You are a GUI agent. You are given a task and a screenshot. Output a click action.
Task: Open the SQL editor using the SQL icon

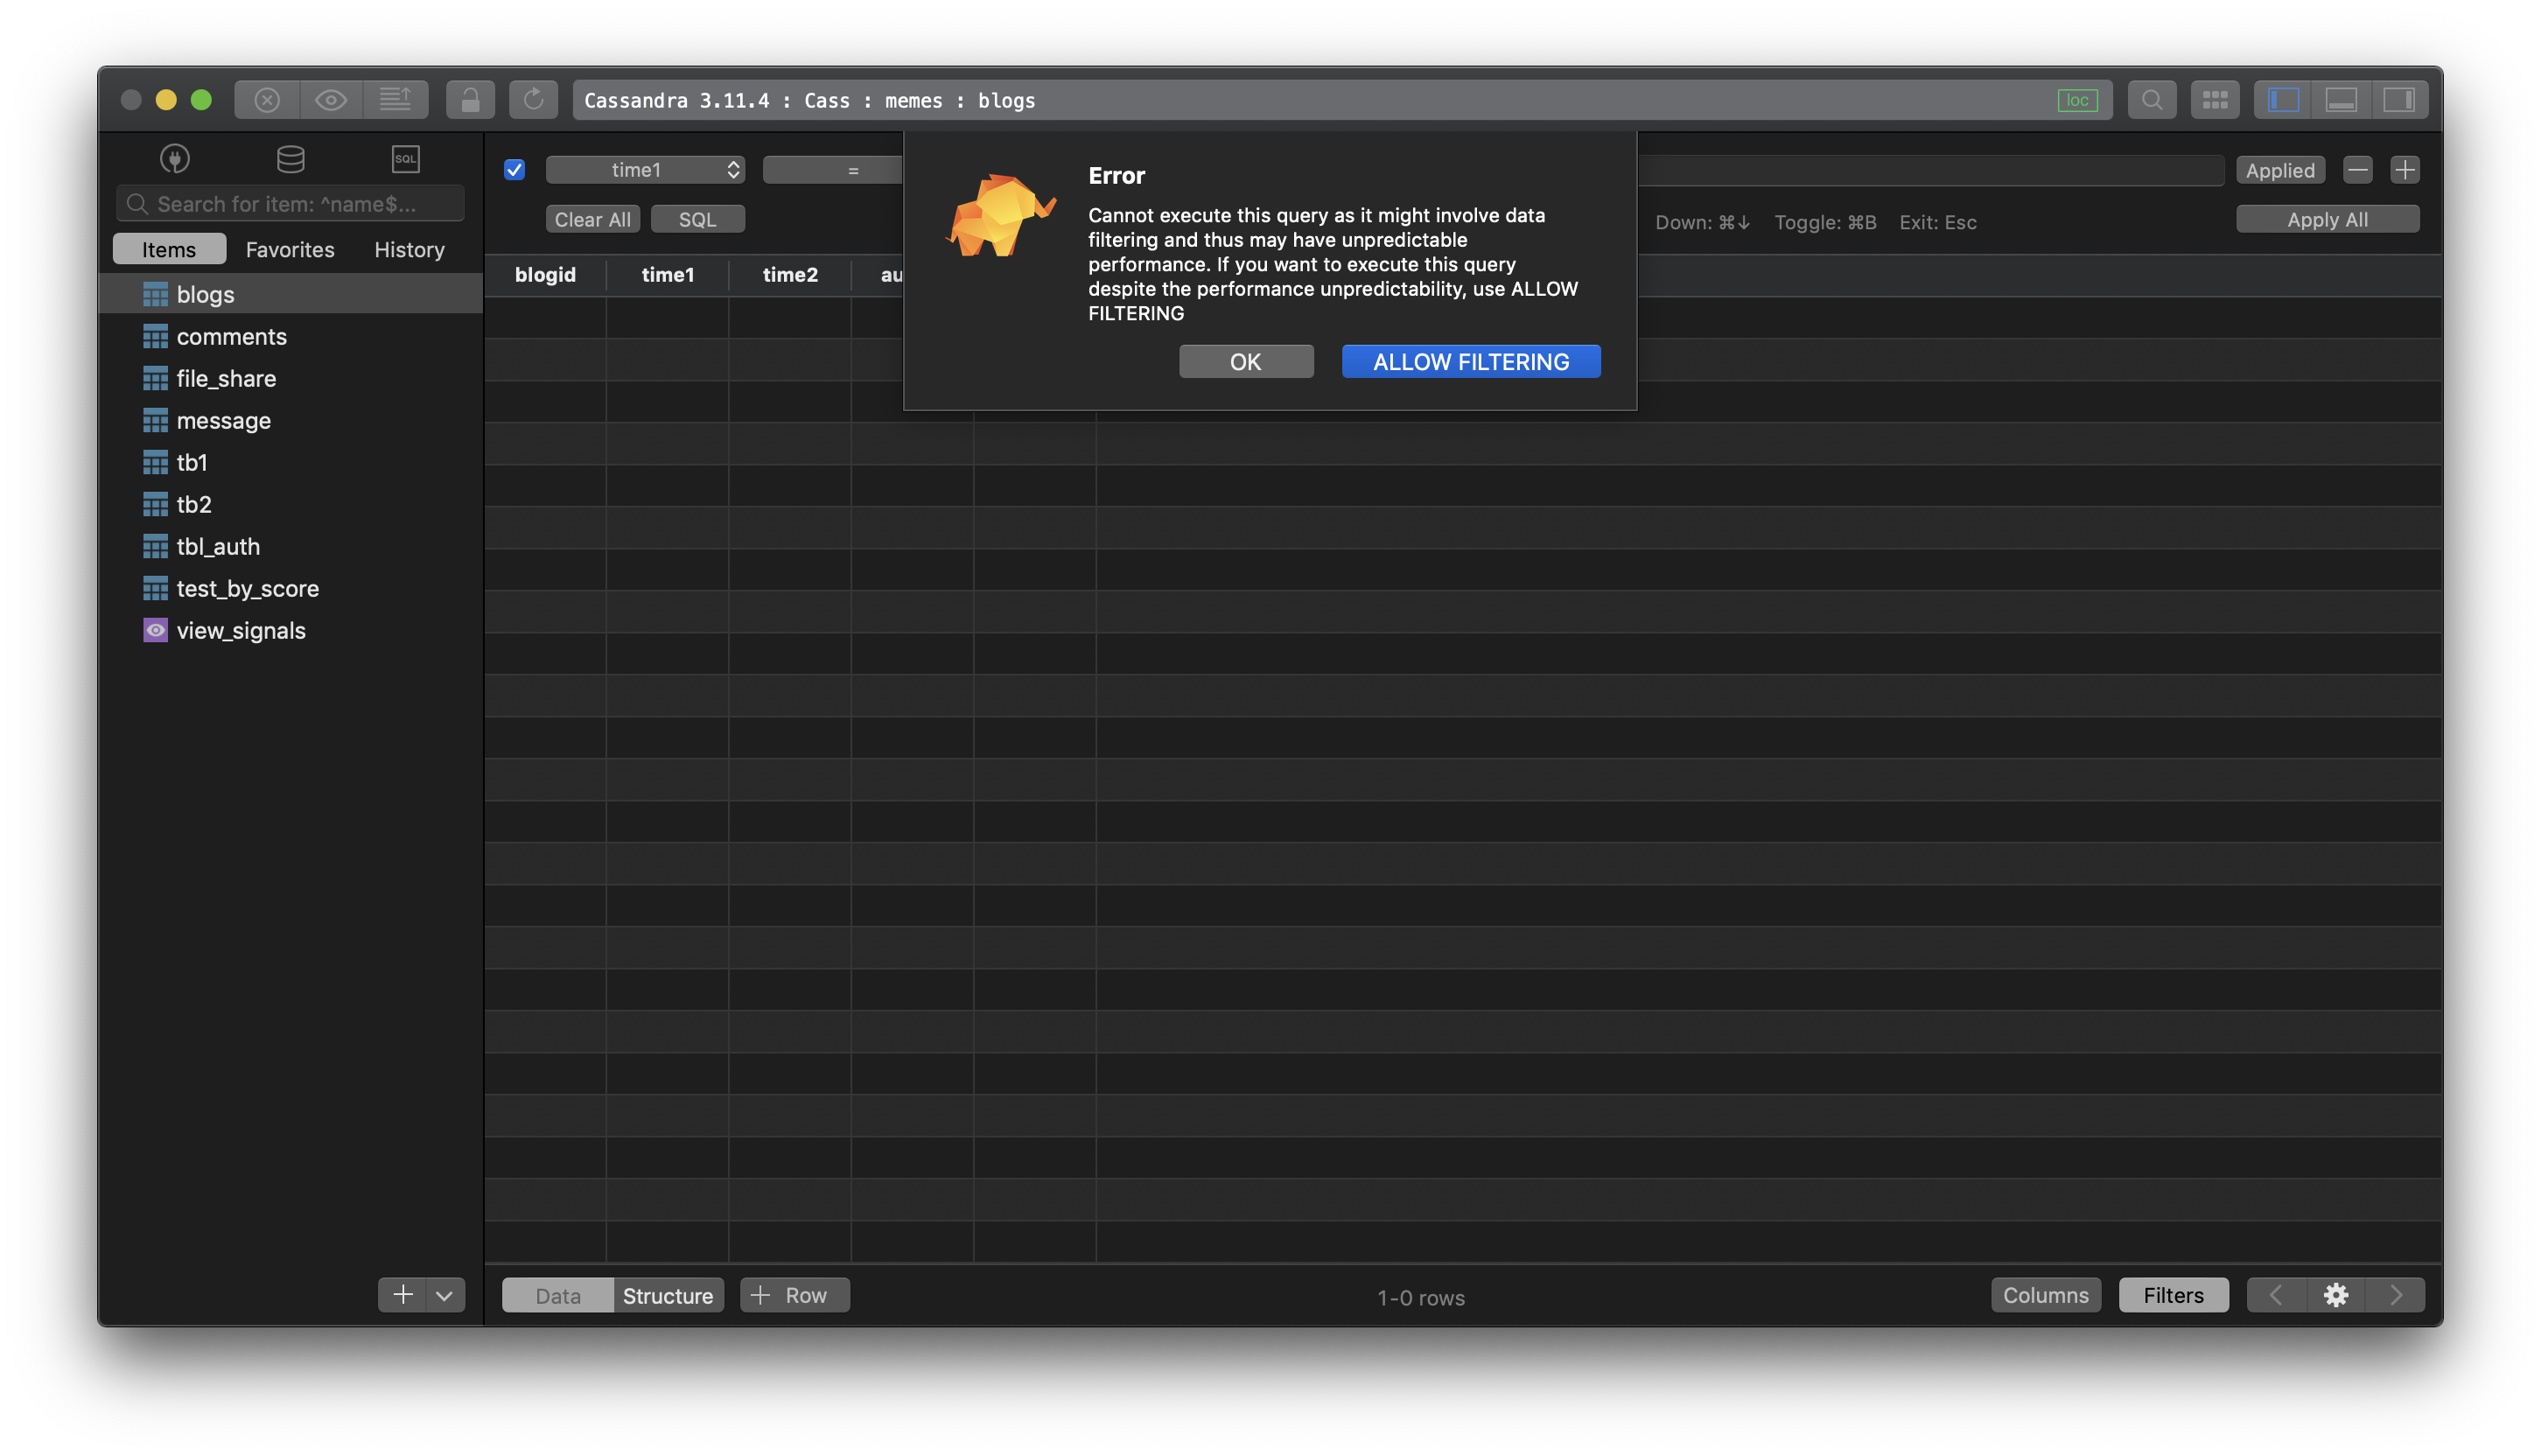404,158
